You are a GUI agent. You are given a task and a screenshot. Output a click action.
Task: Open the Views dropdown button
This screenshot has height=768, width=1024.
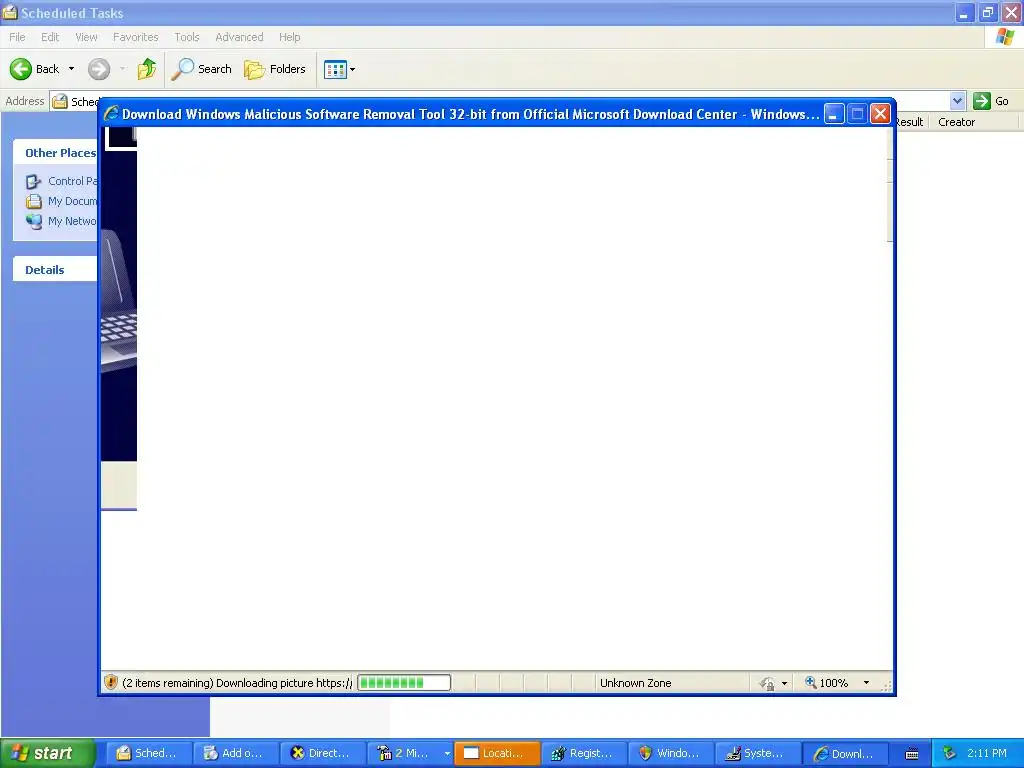(x=340, y=69)
